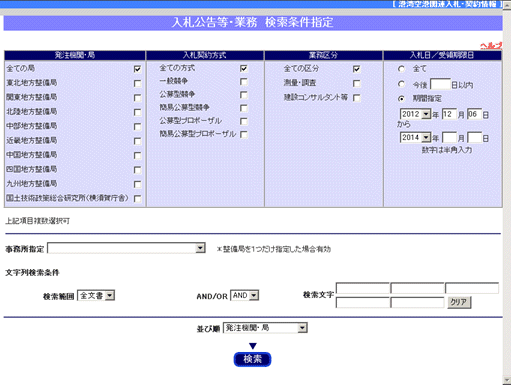Check the 建設コンサルタント等 checkbox
The width and height of the screenshot is (511, 385).
pos(357,98)
